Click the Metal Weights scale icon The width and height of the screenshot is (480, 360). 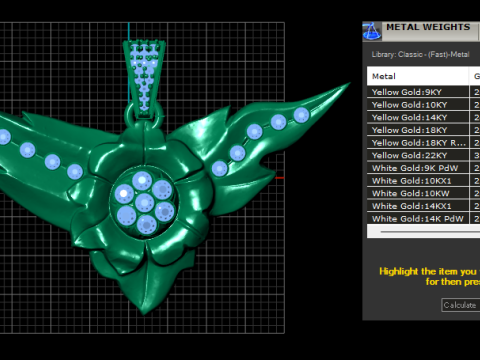[372, 31]
